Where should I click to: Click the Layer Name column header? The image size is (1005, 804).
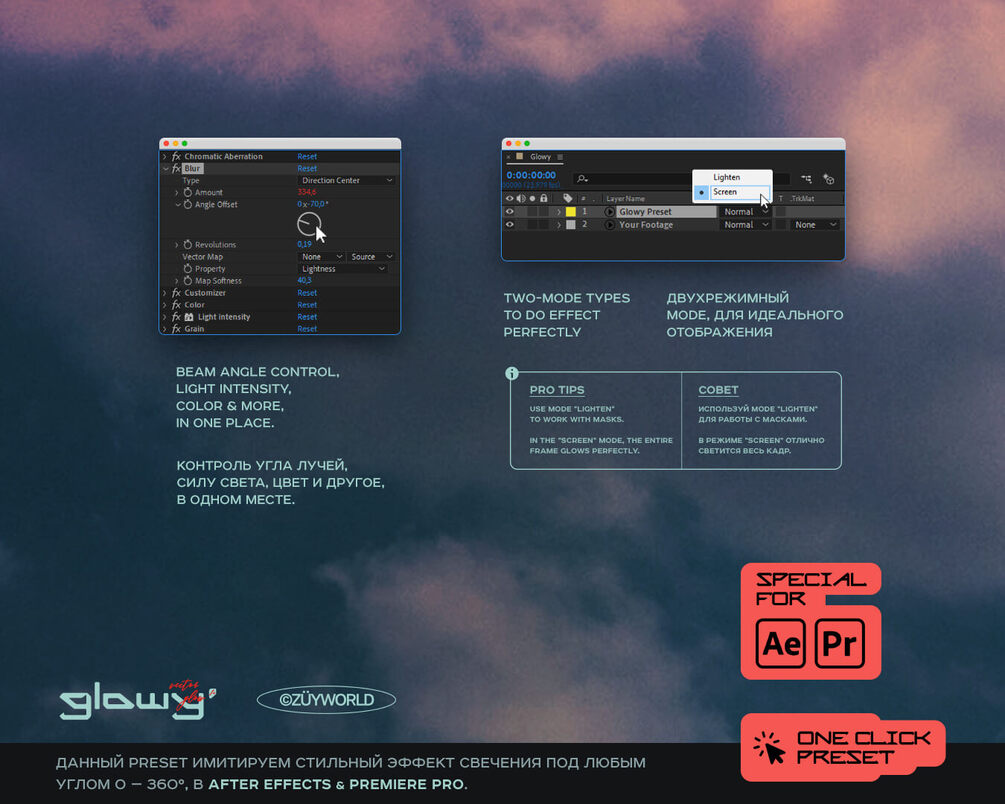(626, 199)
